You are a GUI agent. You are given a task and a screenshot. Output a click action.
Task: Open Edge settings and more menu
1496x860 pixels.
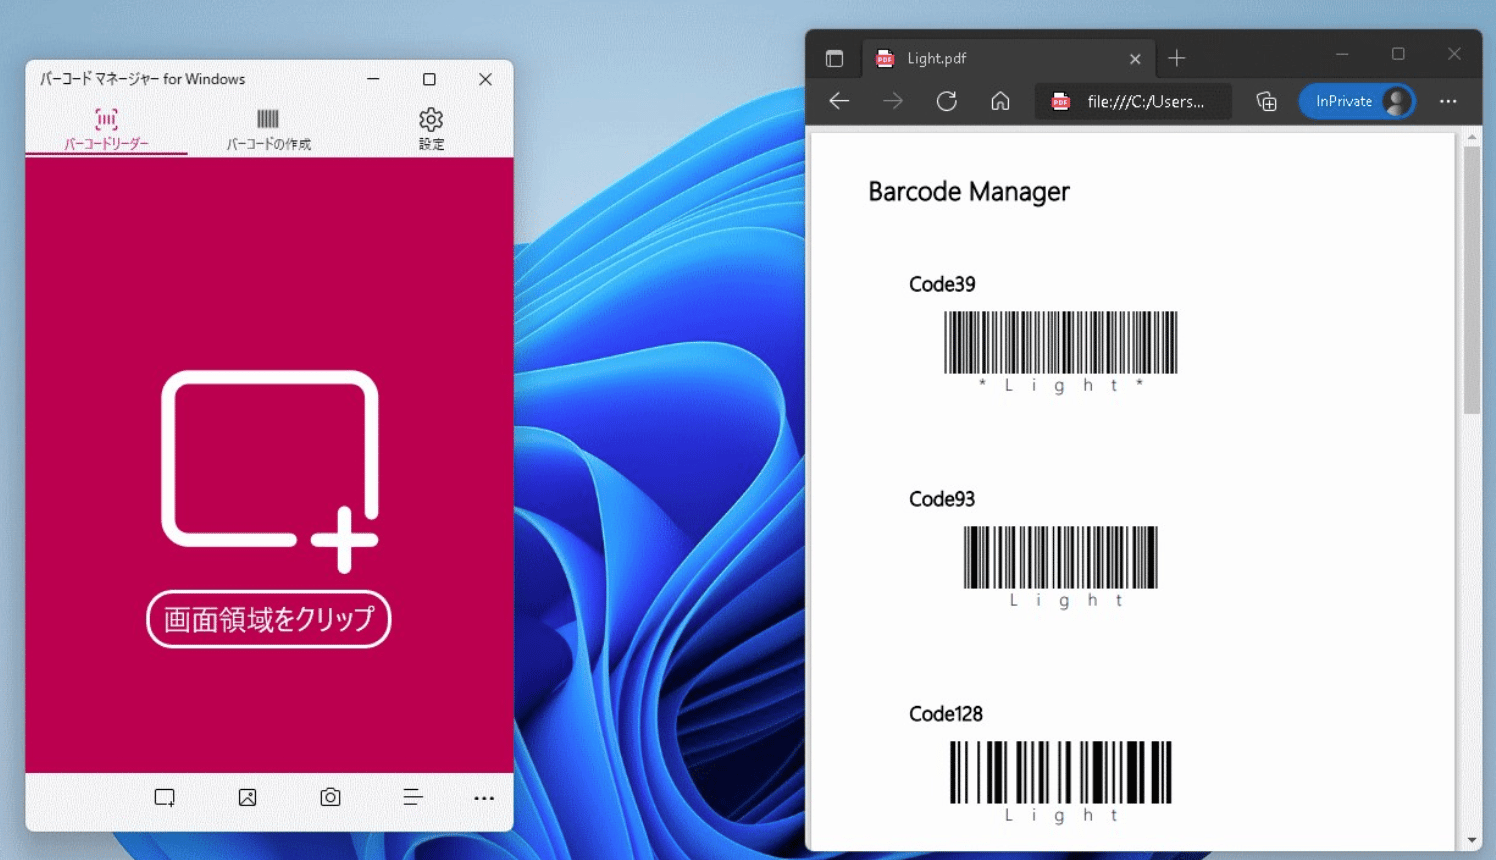1448,101
